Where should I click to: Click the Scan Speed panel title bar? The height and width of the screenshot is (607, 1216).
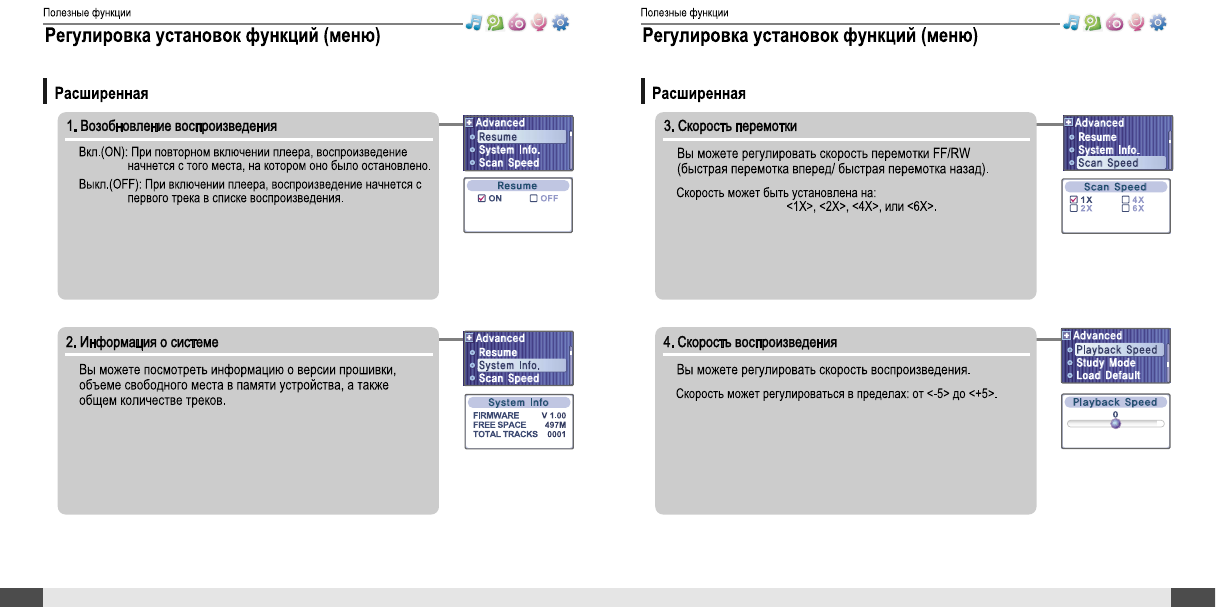(x=1116, y=187)
